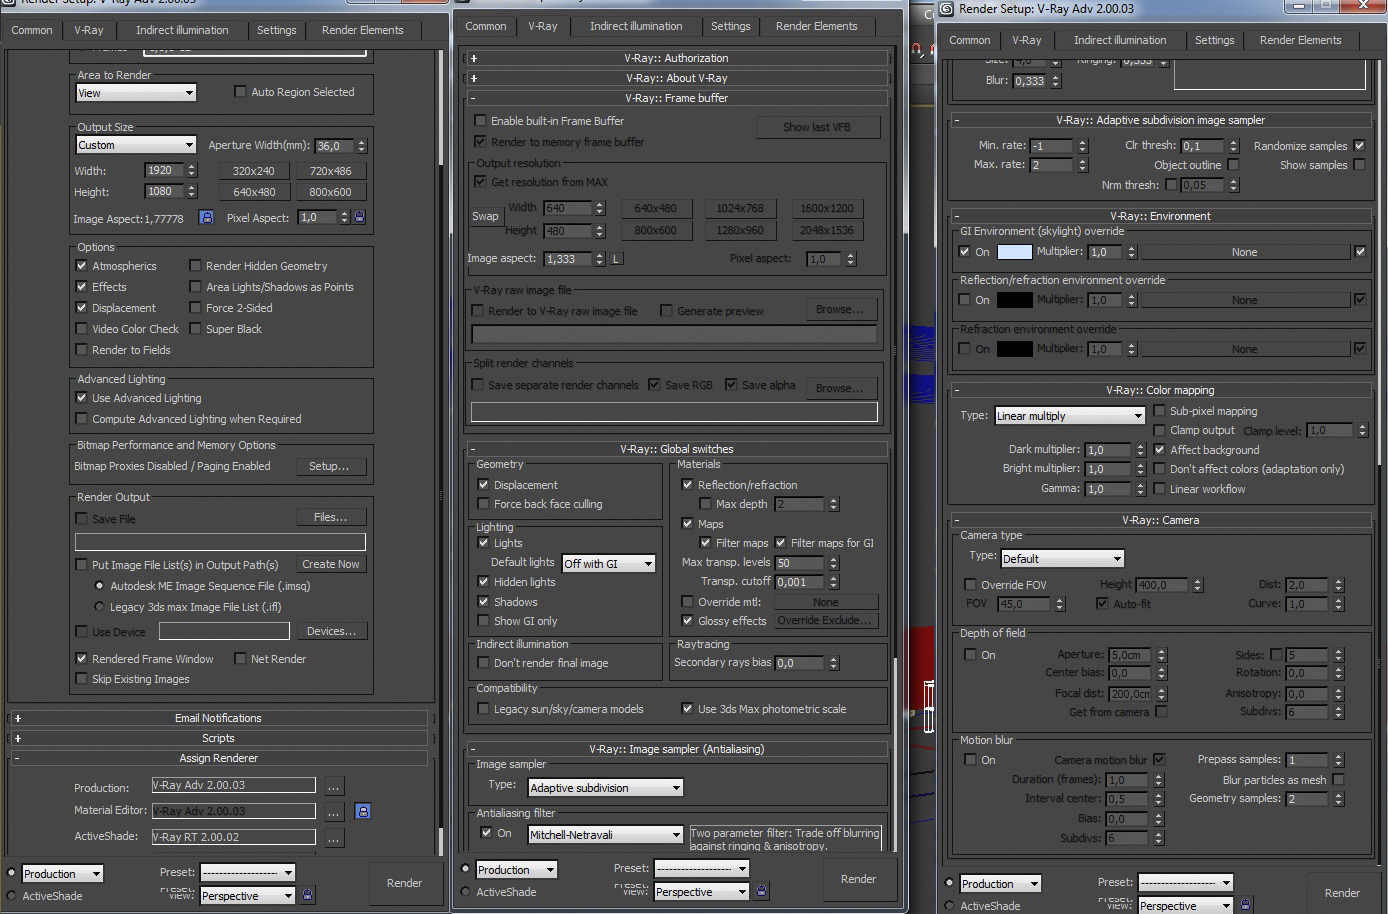Toggle Randomize samples checkbox

(x=1359, y=146)
